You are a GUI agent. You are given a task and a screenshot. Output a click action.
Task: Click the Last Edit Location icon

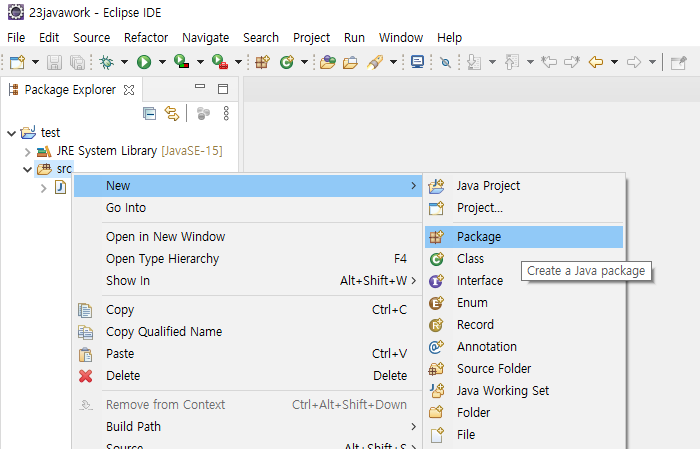pyautogui.click(x=549, y=62)
